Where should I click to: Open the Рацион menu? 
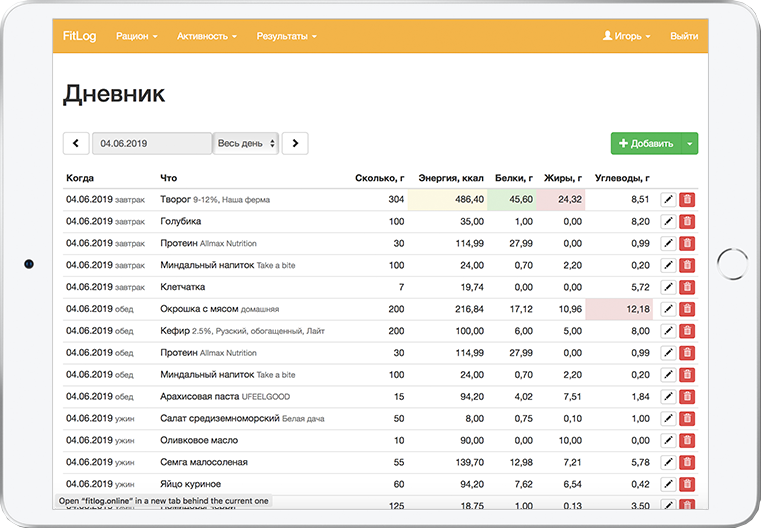137,36
